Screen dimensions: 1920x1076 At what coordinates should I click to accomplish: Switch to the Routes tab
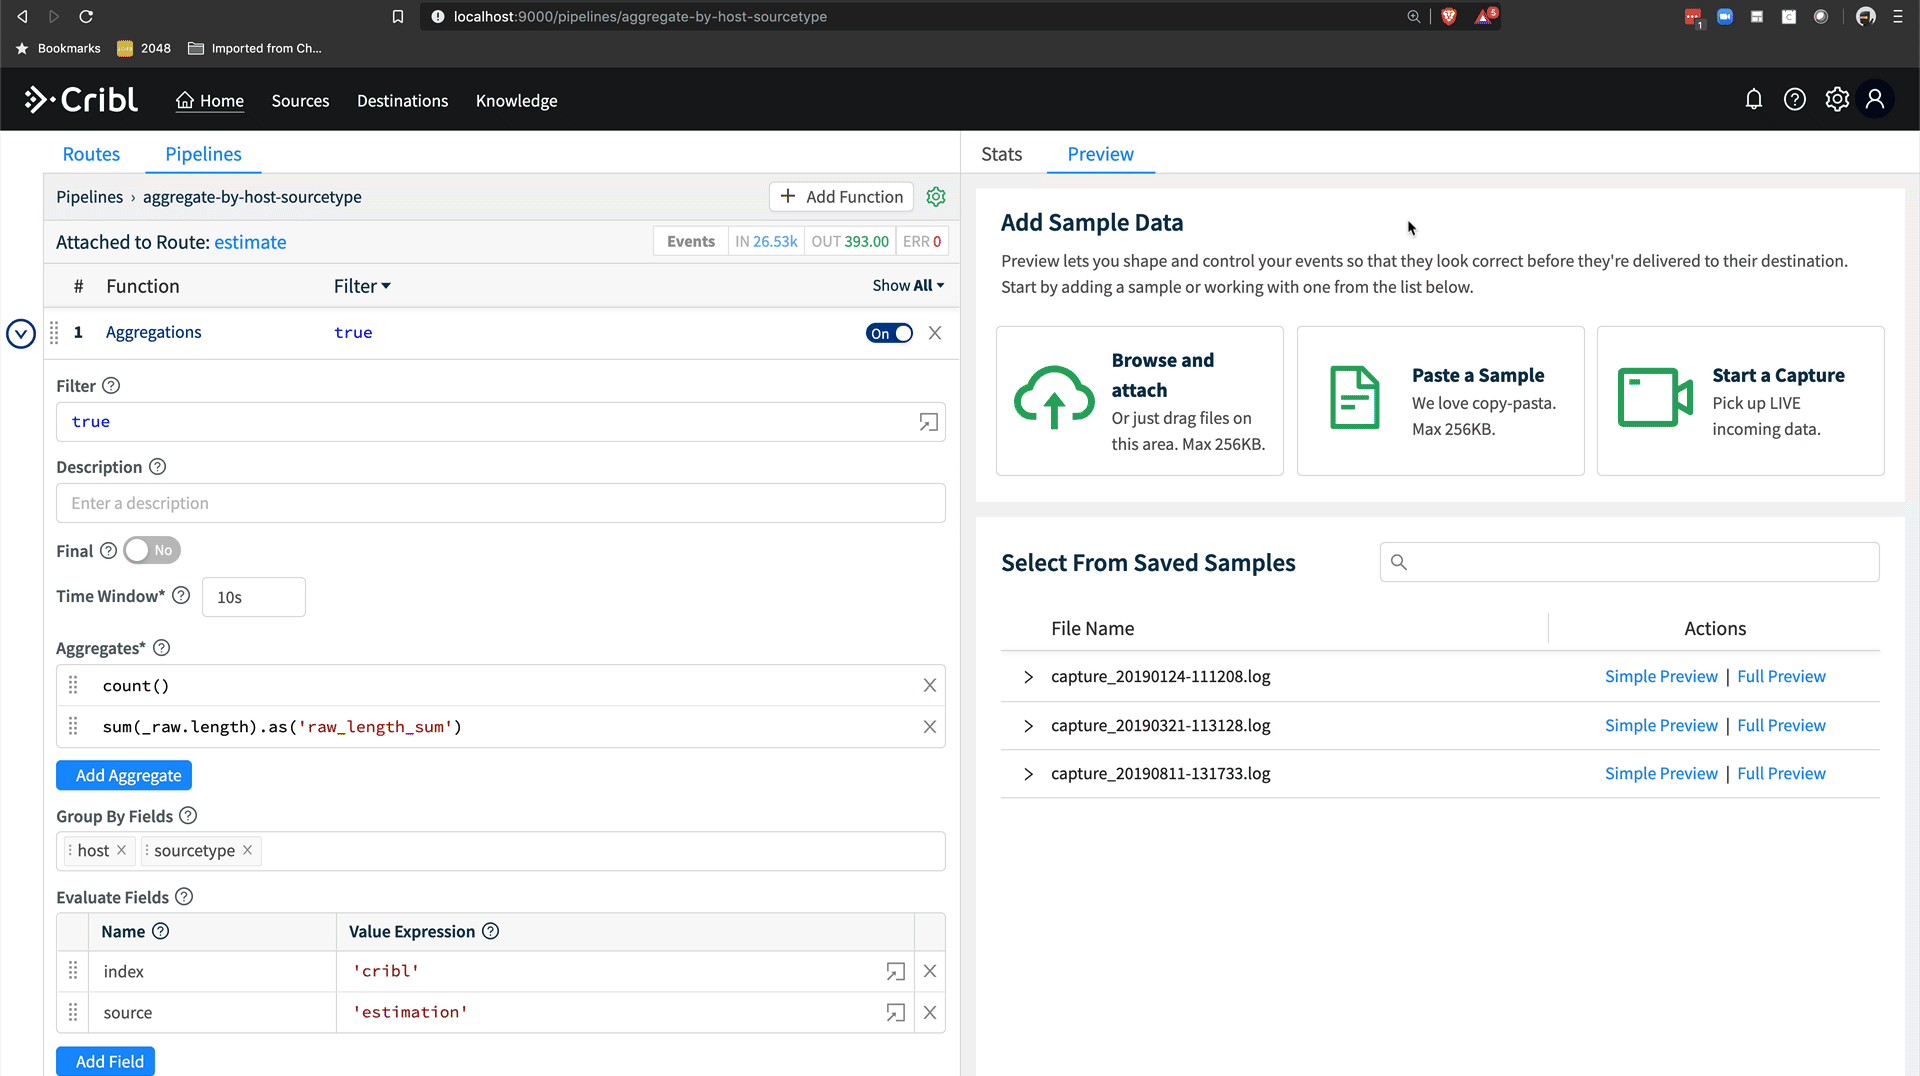[x=91, y=154]
